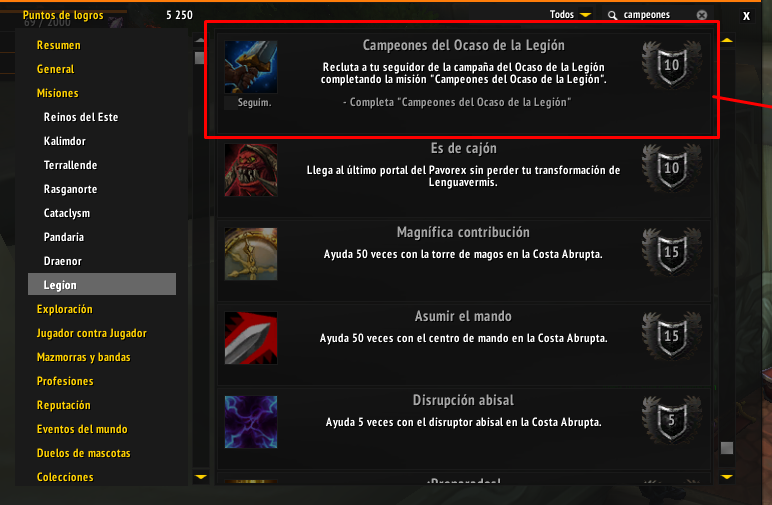Click the red blade icon of Asumir el mando

251,338
